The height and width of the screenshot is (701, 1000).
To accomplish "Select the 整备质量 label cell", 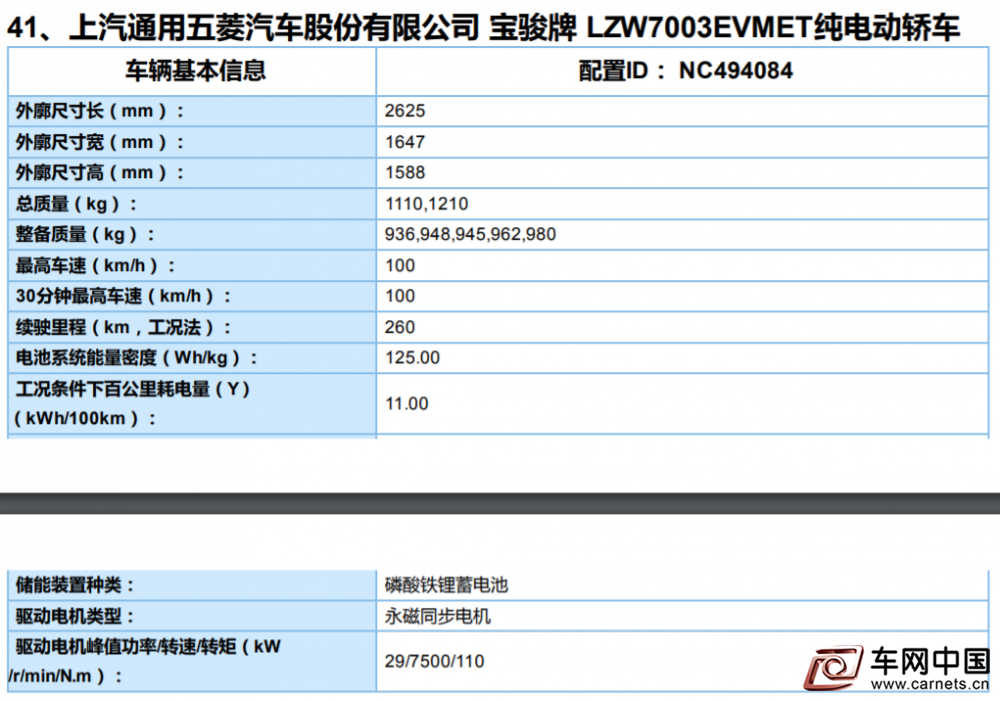I will click(192, 235).
